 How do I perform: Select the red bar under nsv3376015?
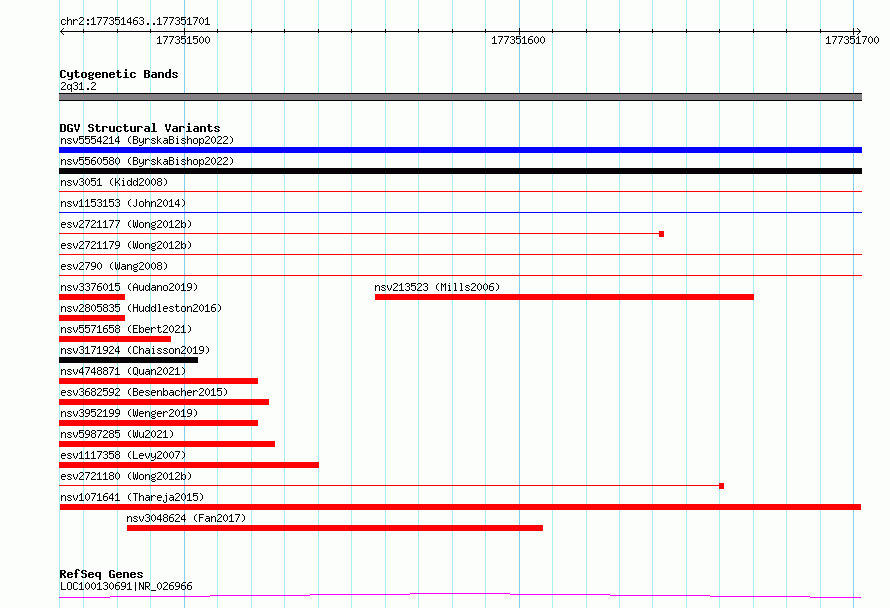point(92,297)
